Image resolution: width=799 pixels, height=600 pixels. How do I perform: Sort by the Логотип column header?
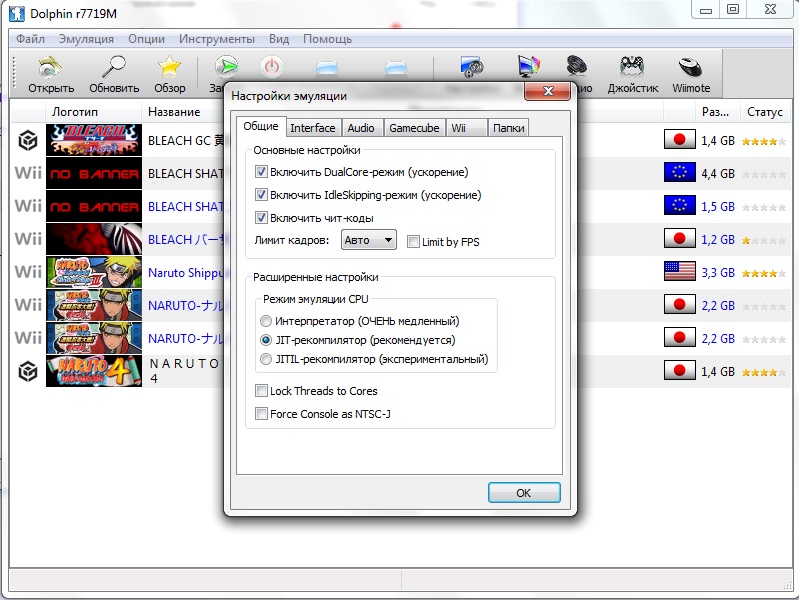point(74,112)
